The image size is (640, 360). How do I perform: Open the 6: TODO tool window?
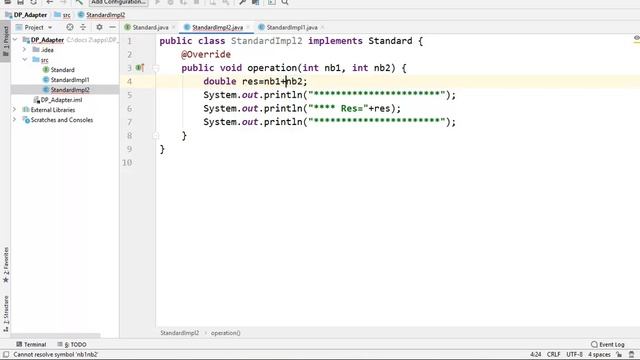[72, 344]
